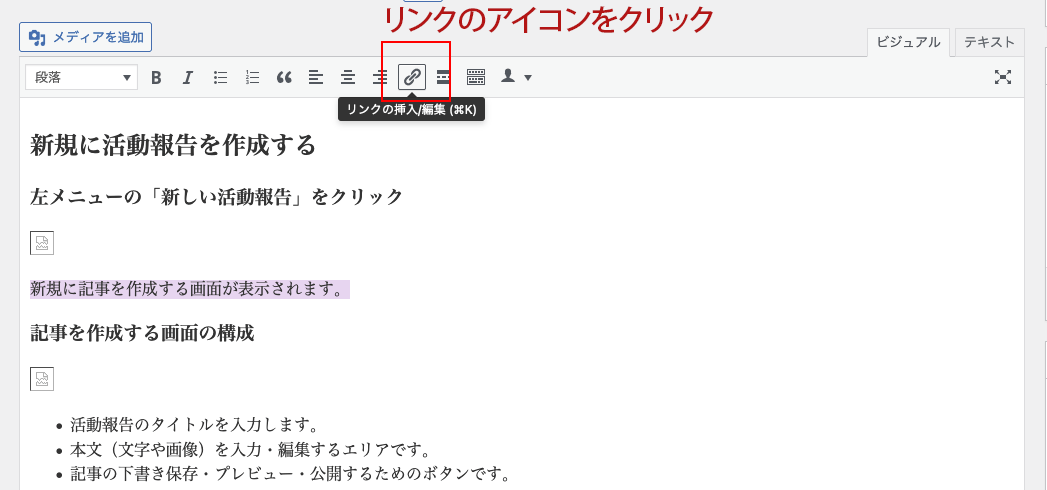Switch to the ビジュアル tab
The image size is (1047, 490).
coord(908,42)
